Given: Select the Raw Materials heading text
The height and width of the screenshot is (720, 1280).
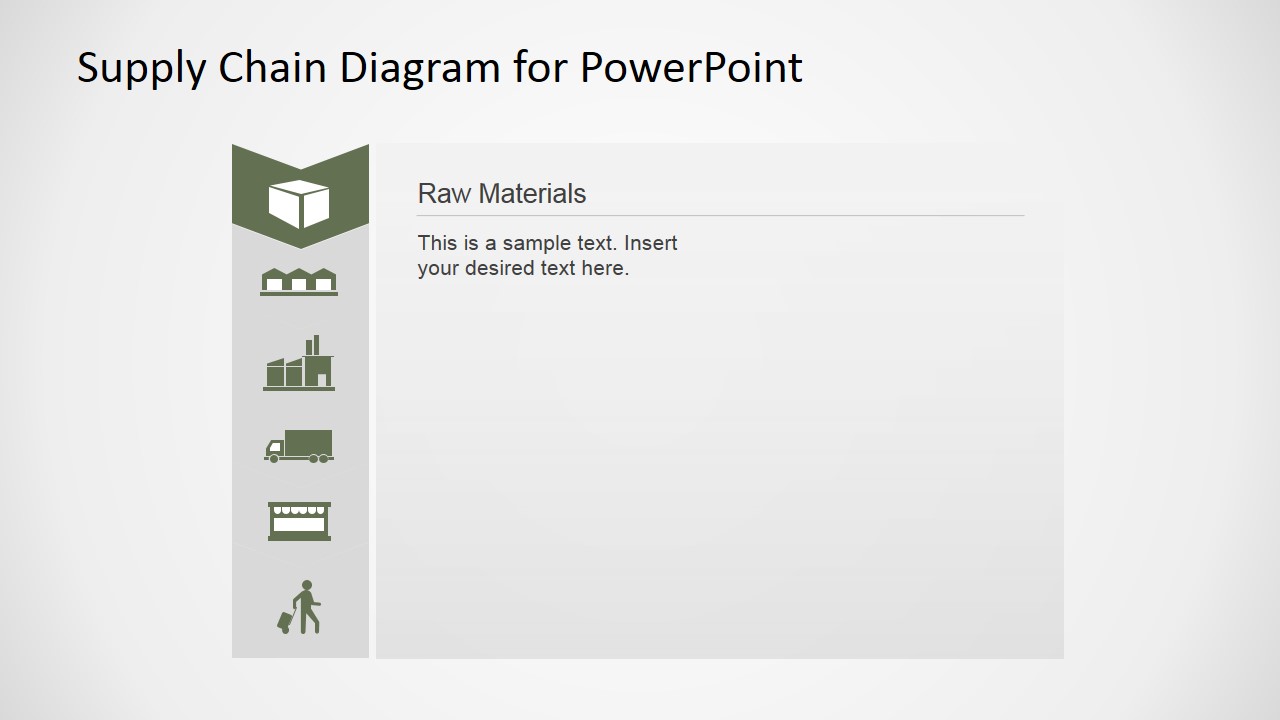Looking at the screenshot, I should click(502, 193).
